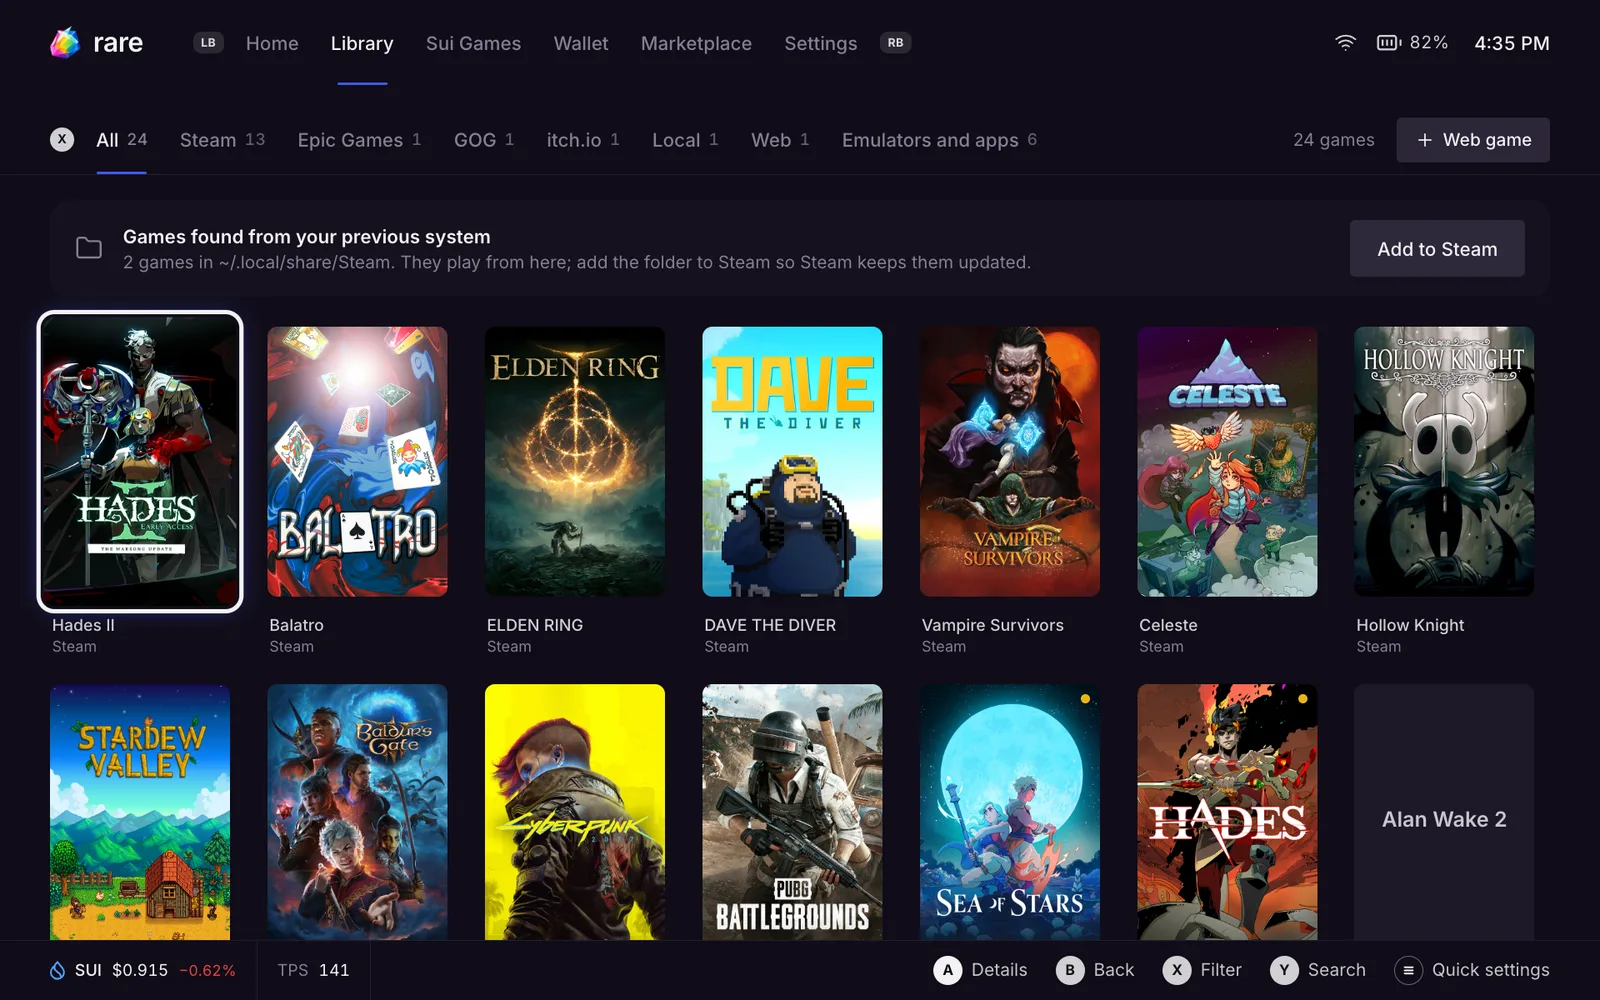Screen dimensions: 1600x1000
Task: Open the Alan Wake 2 tile
Action: (1444, 812)
